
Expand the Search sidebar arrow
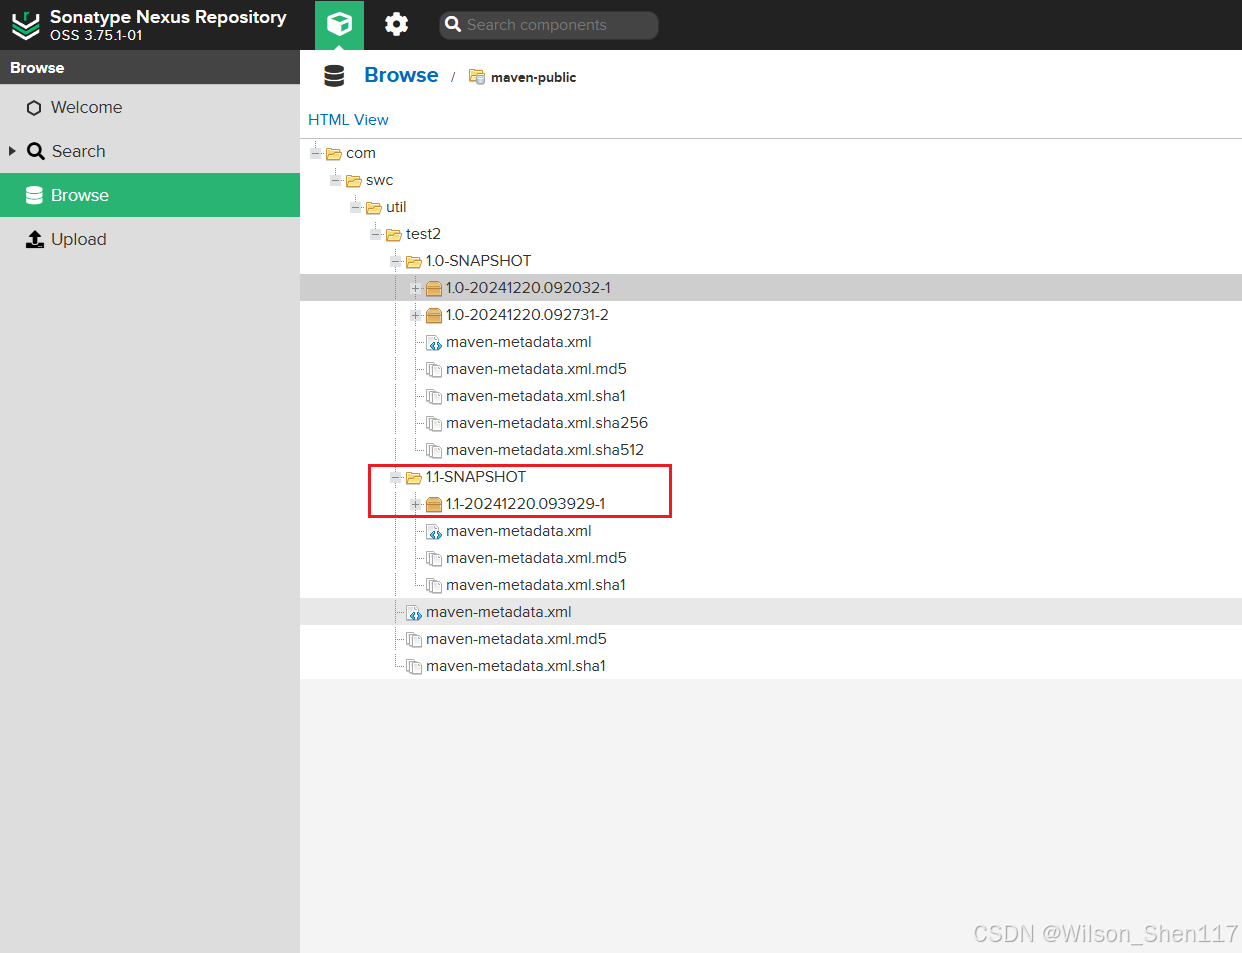coord(12,151)
